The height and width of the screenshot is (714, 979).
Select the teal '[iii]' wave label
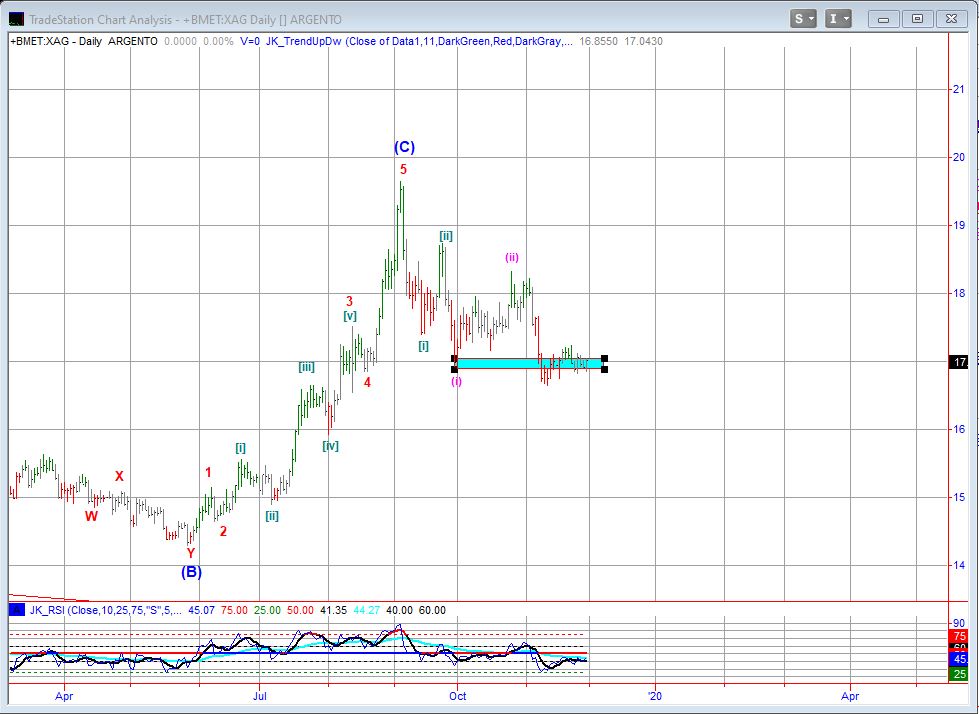[306, 367]
